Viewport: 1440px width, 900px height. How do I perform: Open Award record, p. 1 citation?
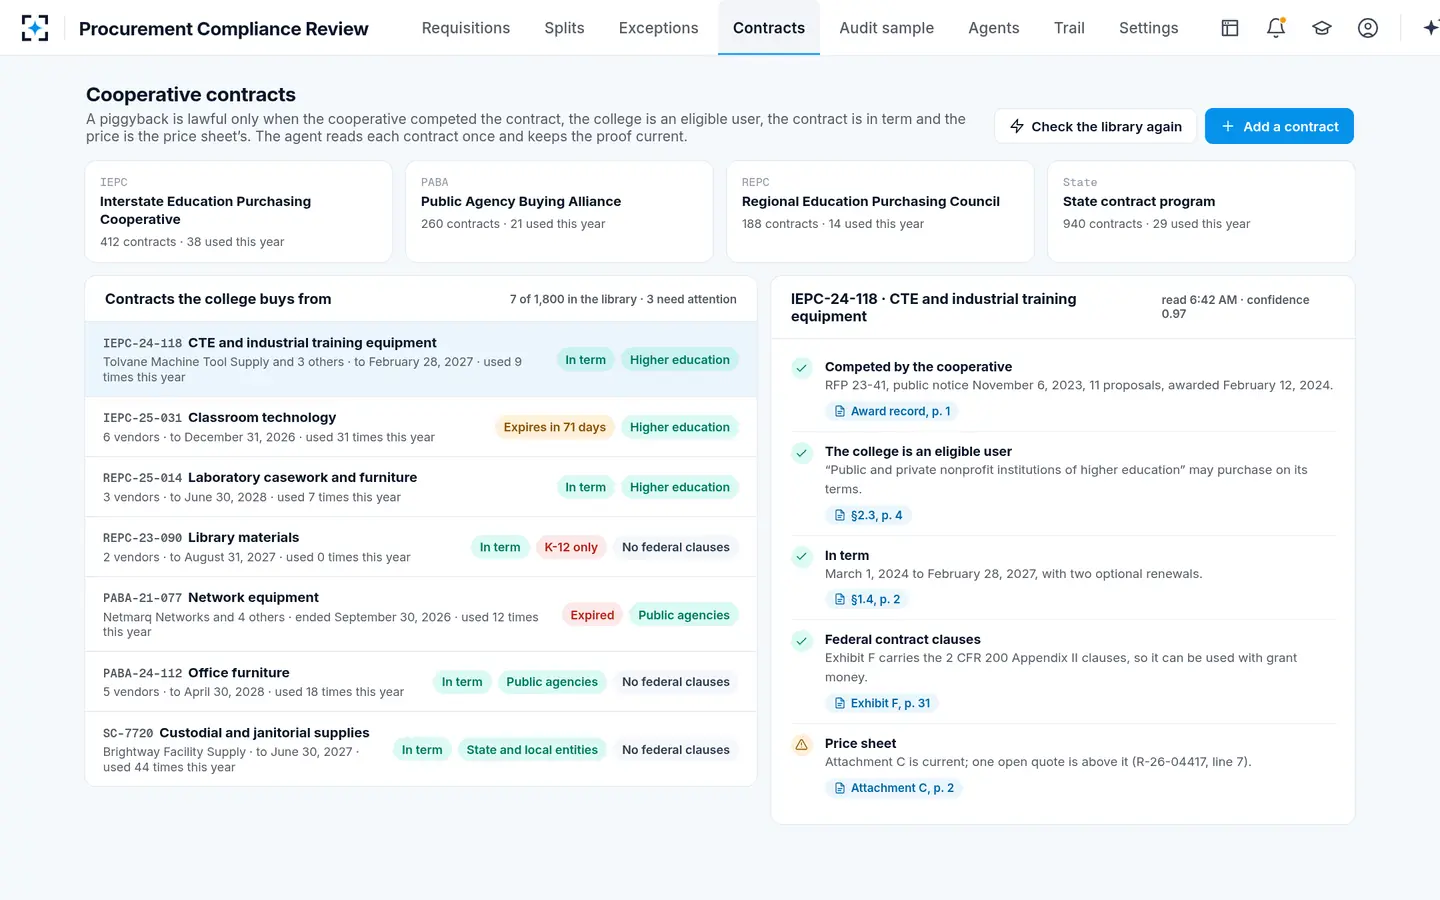tap(892, 411)
